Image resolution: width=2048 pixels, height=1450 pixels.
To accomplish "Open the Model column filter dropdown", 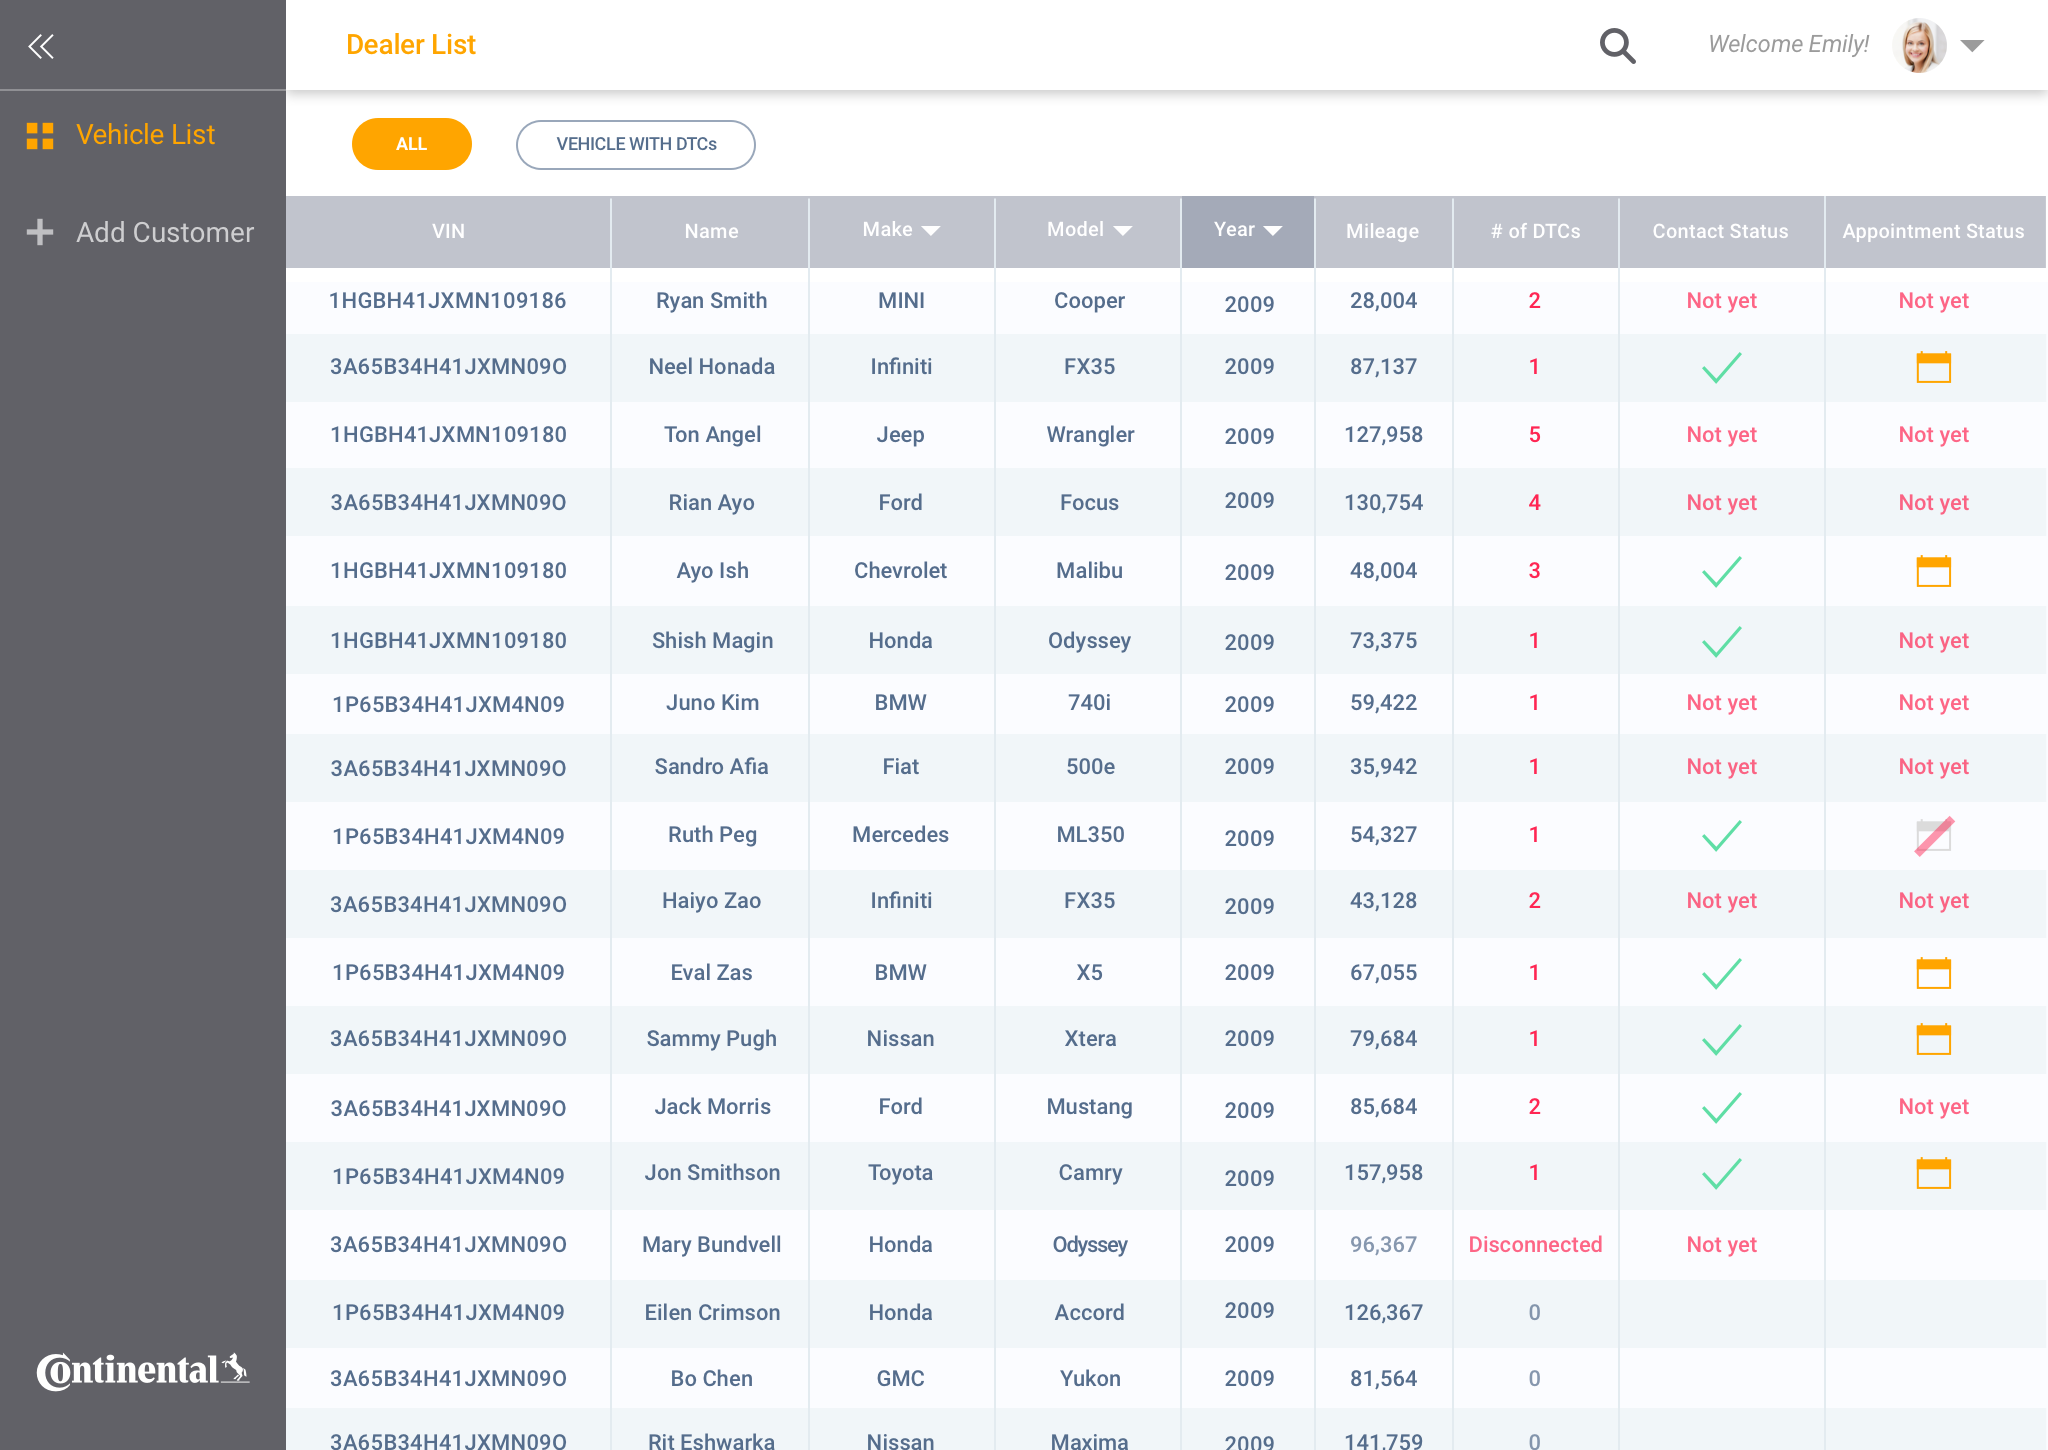I will (x=1122, y=231).
